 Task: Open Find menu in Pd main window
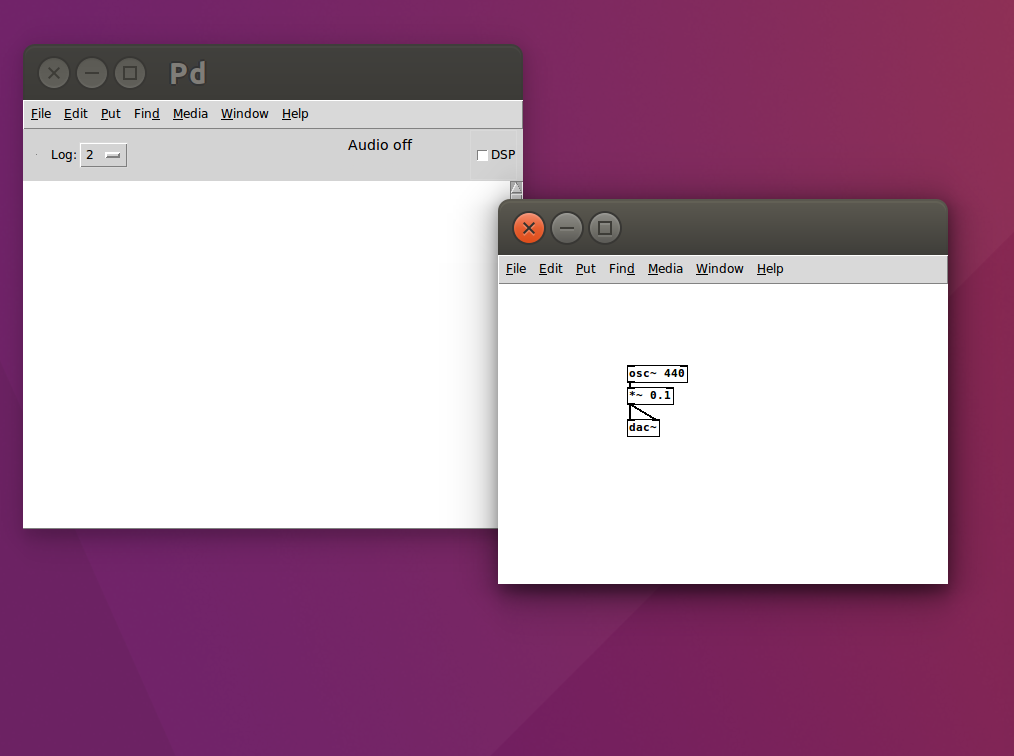pos(147,114)
